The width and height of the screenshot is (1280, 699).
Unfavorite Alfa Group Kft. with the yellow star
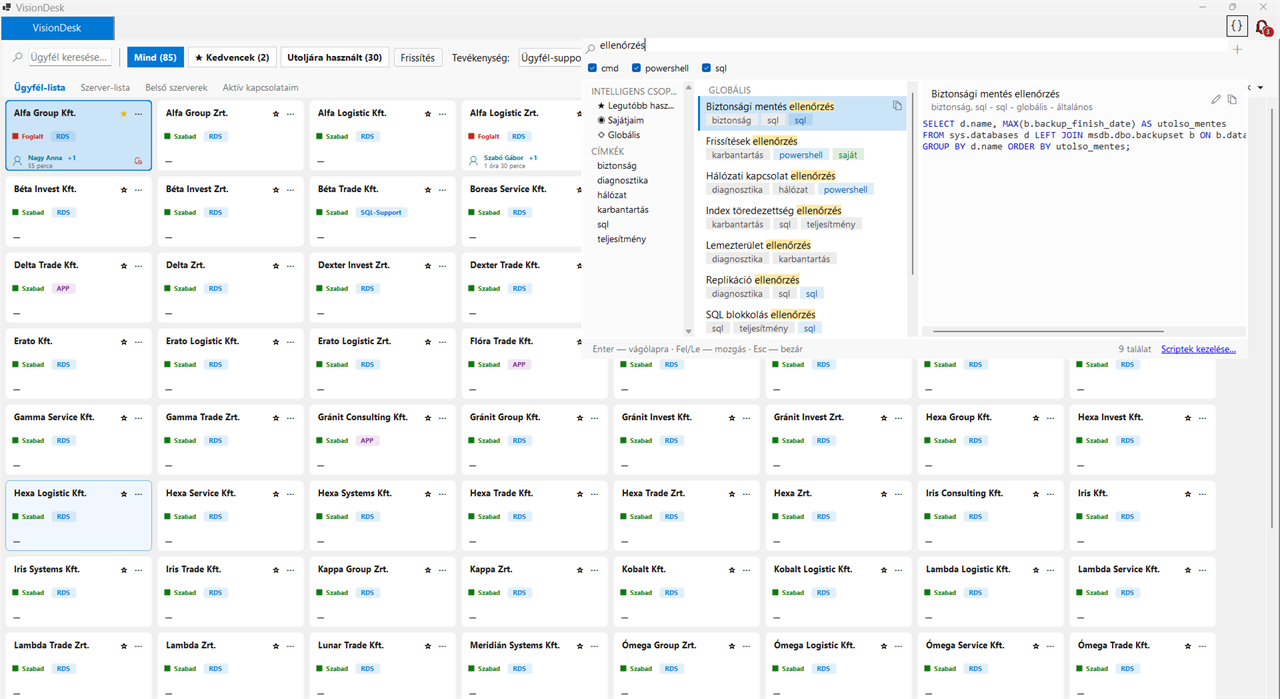[124, 114]
